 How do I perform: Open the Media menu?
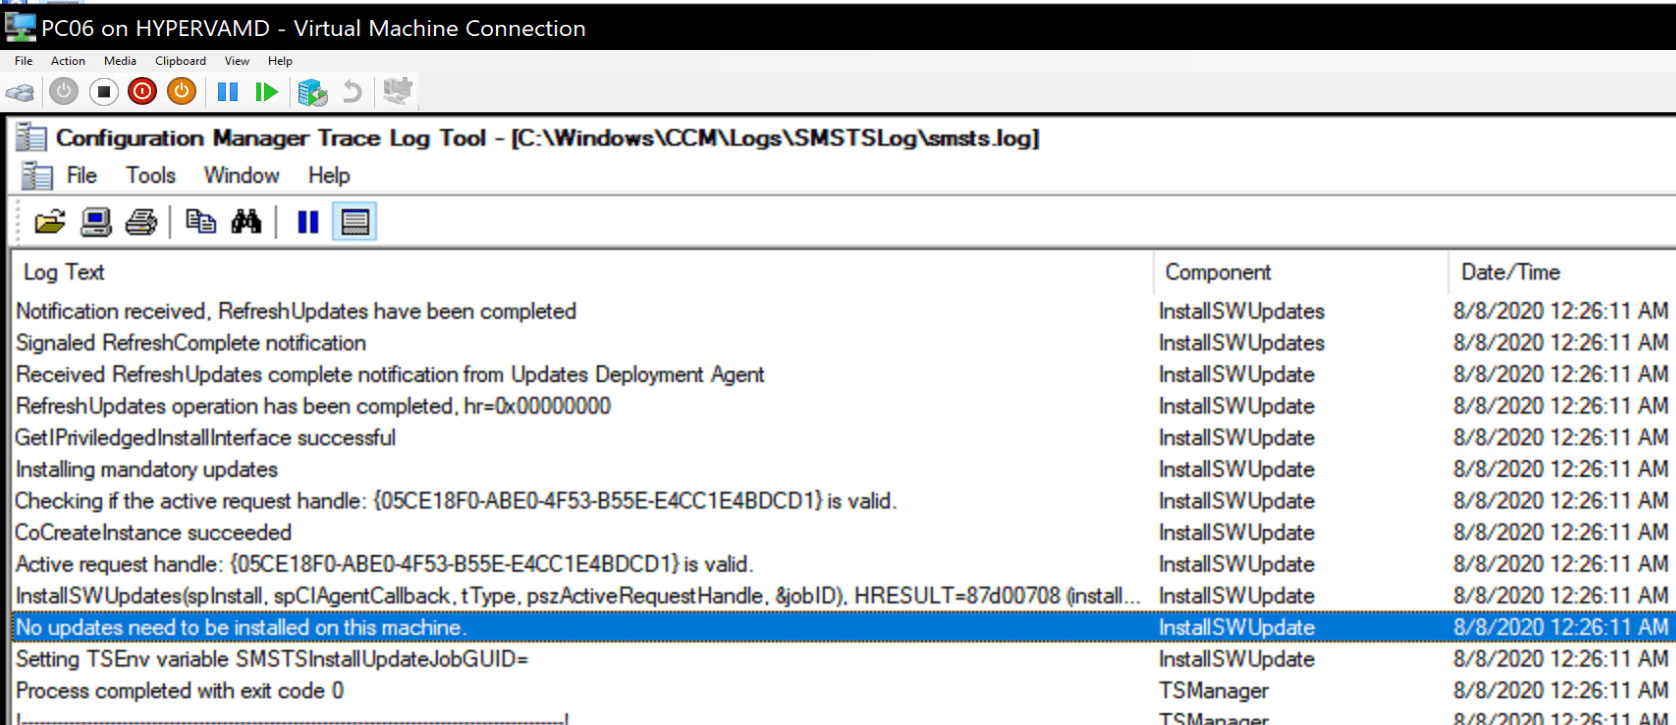point(120,61)
